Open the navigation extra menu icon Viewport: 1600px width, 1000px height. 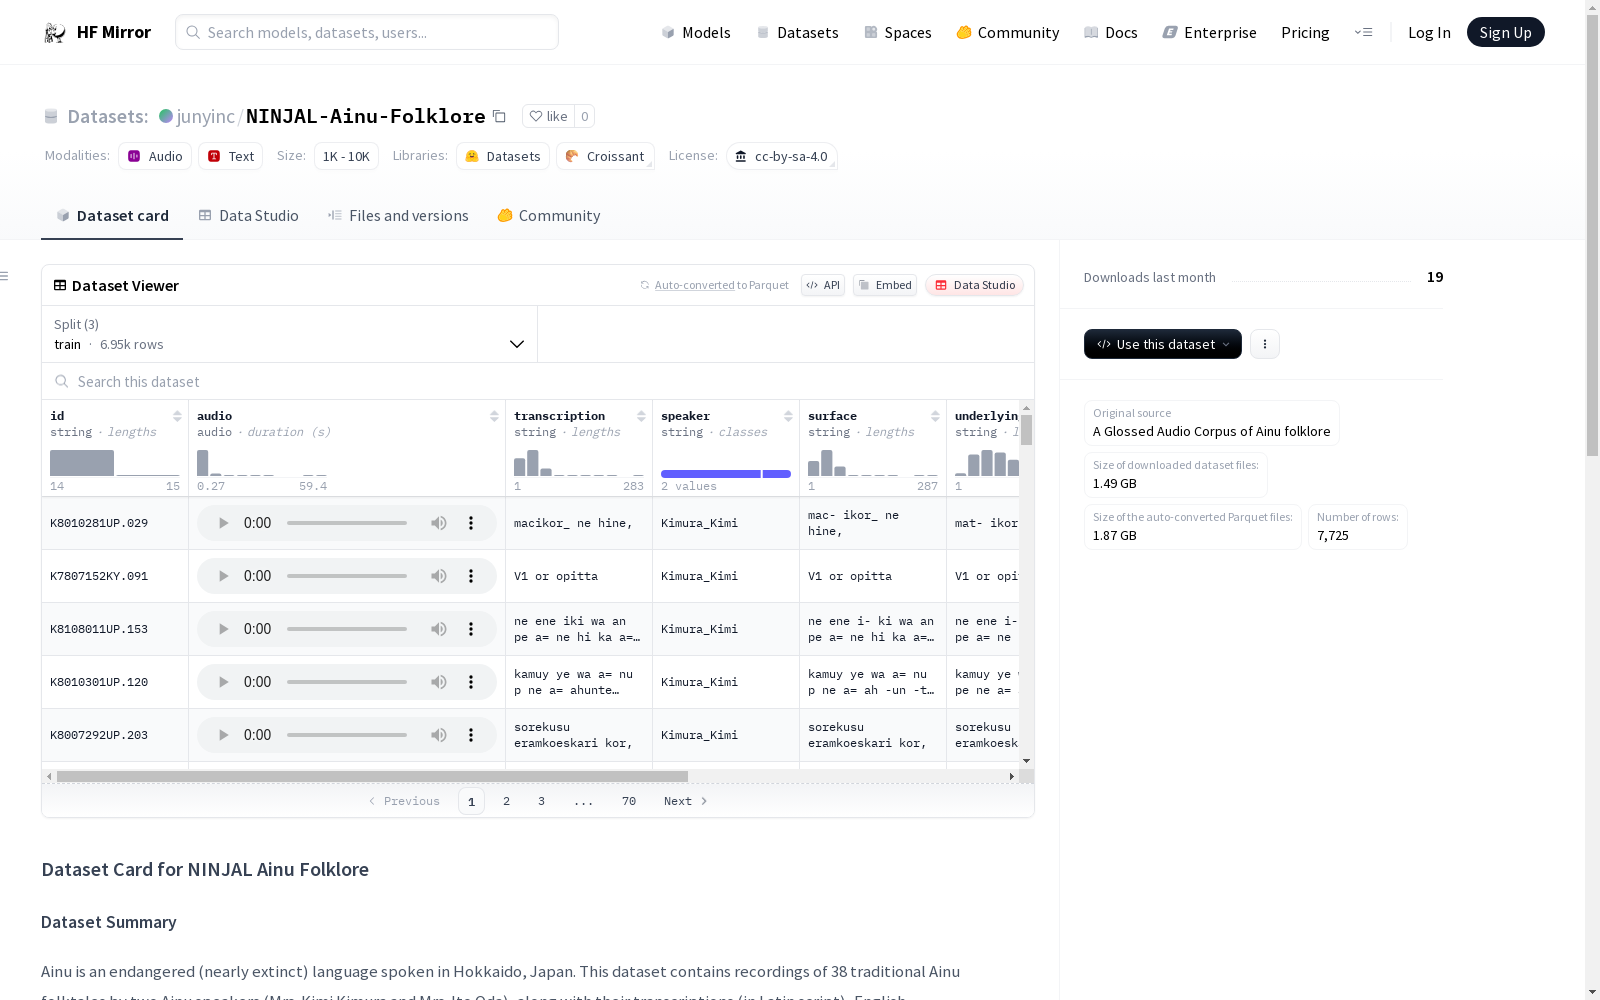pyautogui.click(x=1363, y=32)
